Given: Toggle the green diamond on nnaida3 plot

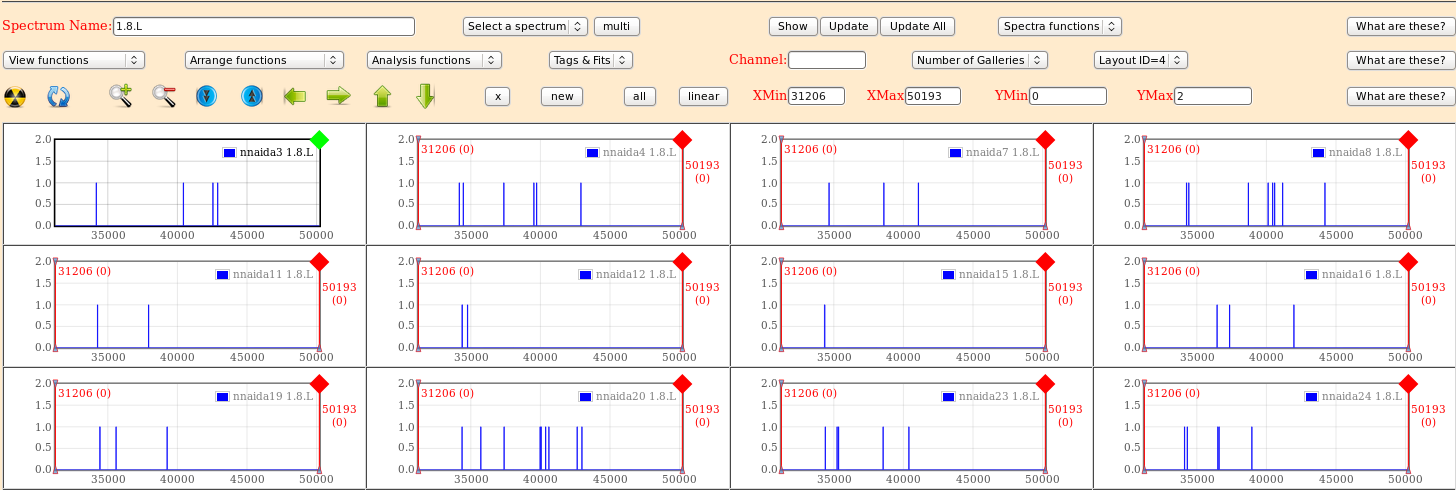Looking at the screenshot, I should (319, 139).
